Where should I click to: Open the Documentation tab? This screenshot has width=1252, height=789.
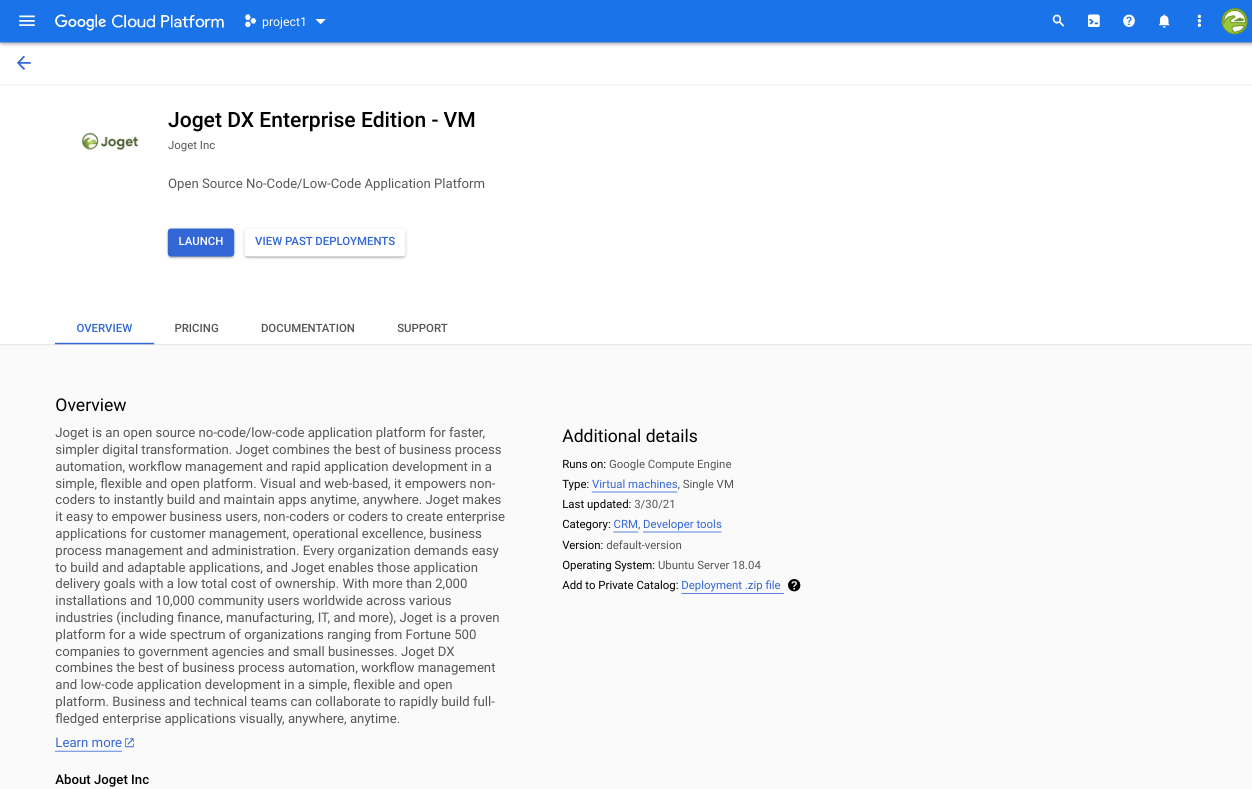[x=307, y=328]
